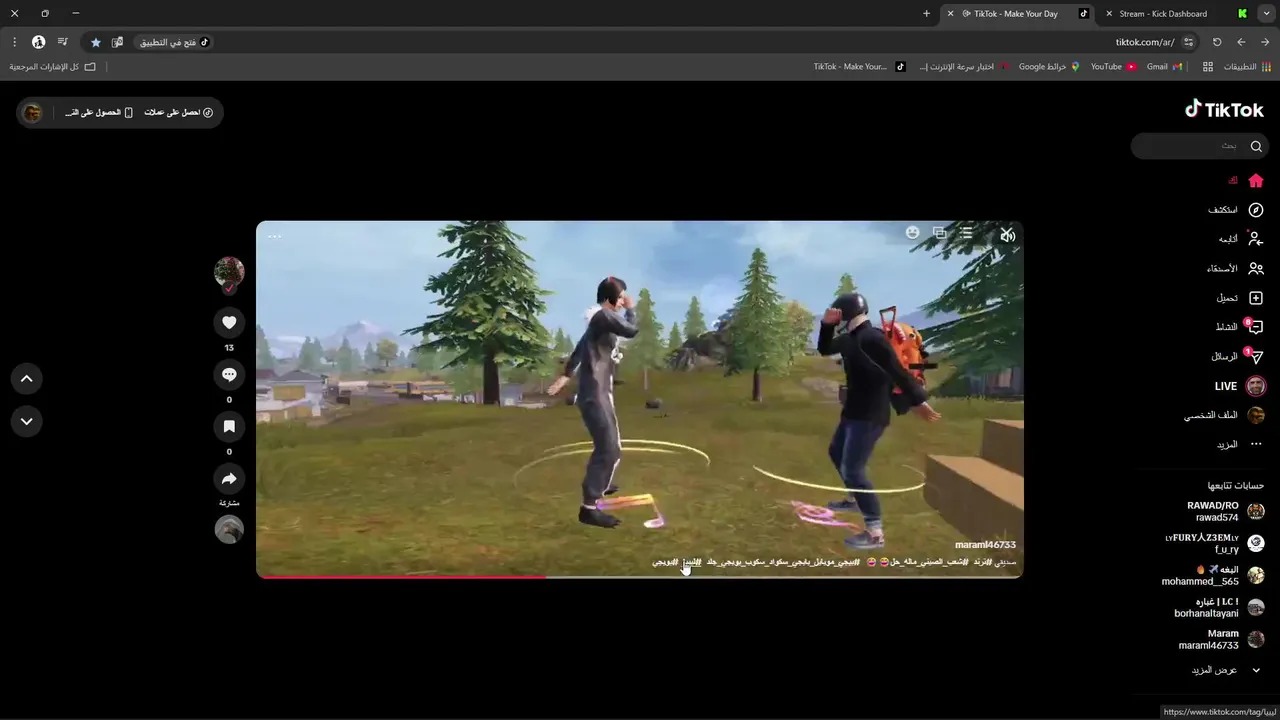Viewport: 1280px width, 720px height.
Task: Open the video three-dots options menu
Action: 274,237
